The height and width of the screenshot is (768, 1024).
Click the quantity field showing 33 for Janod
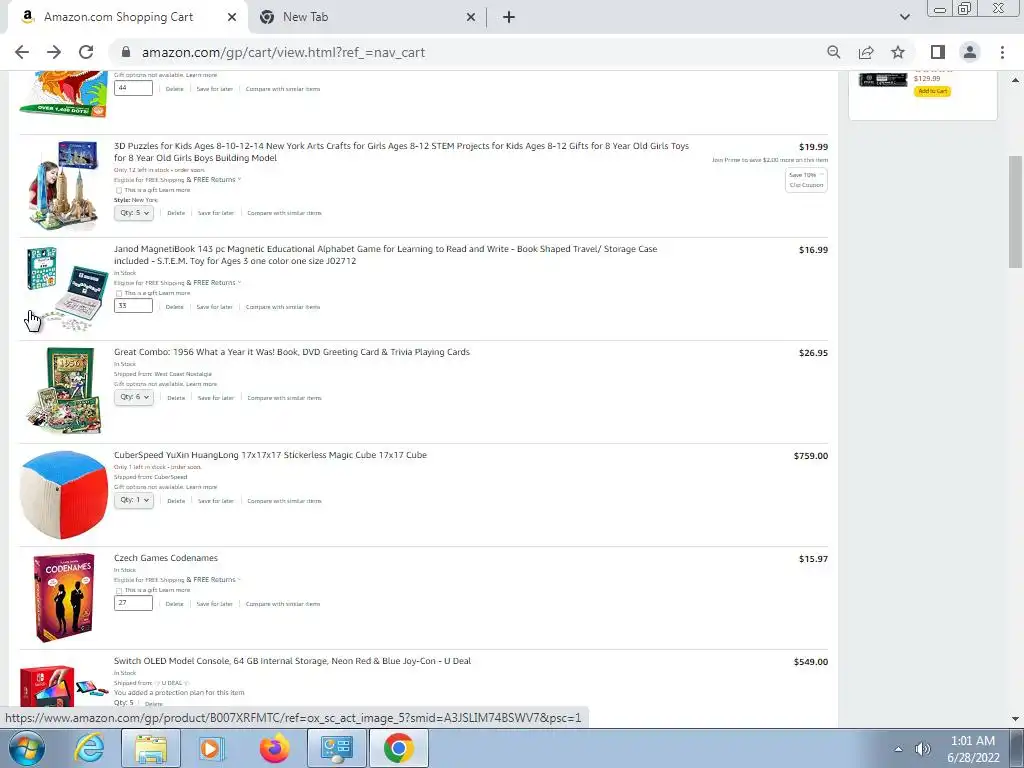(133, 306)
